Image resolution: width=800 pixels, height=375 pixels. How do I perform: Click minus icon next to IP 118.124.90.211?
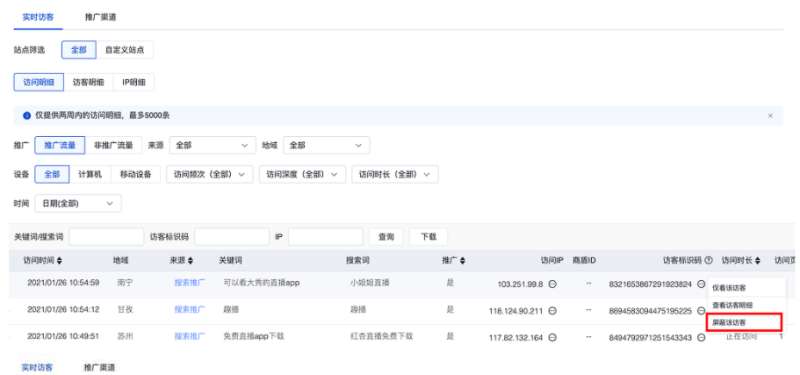coord(553,311)
